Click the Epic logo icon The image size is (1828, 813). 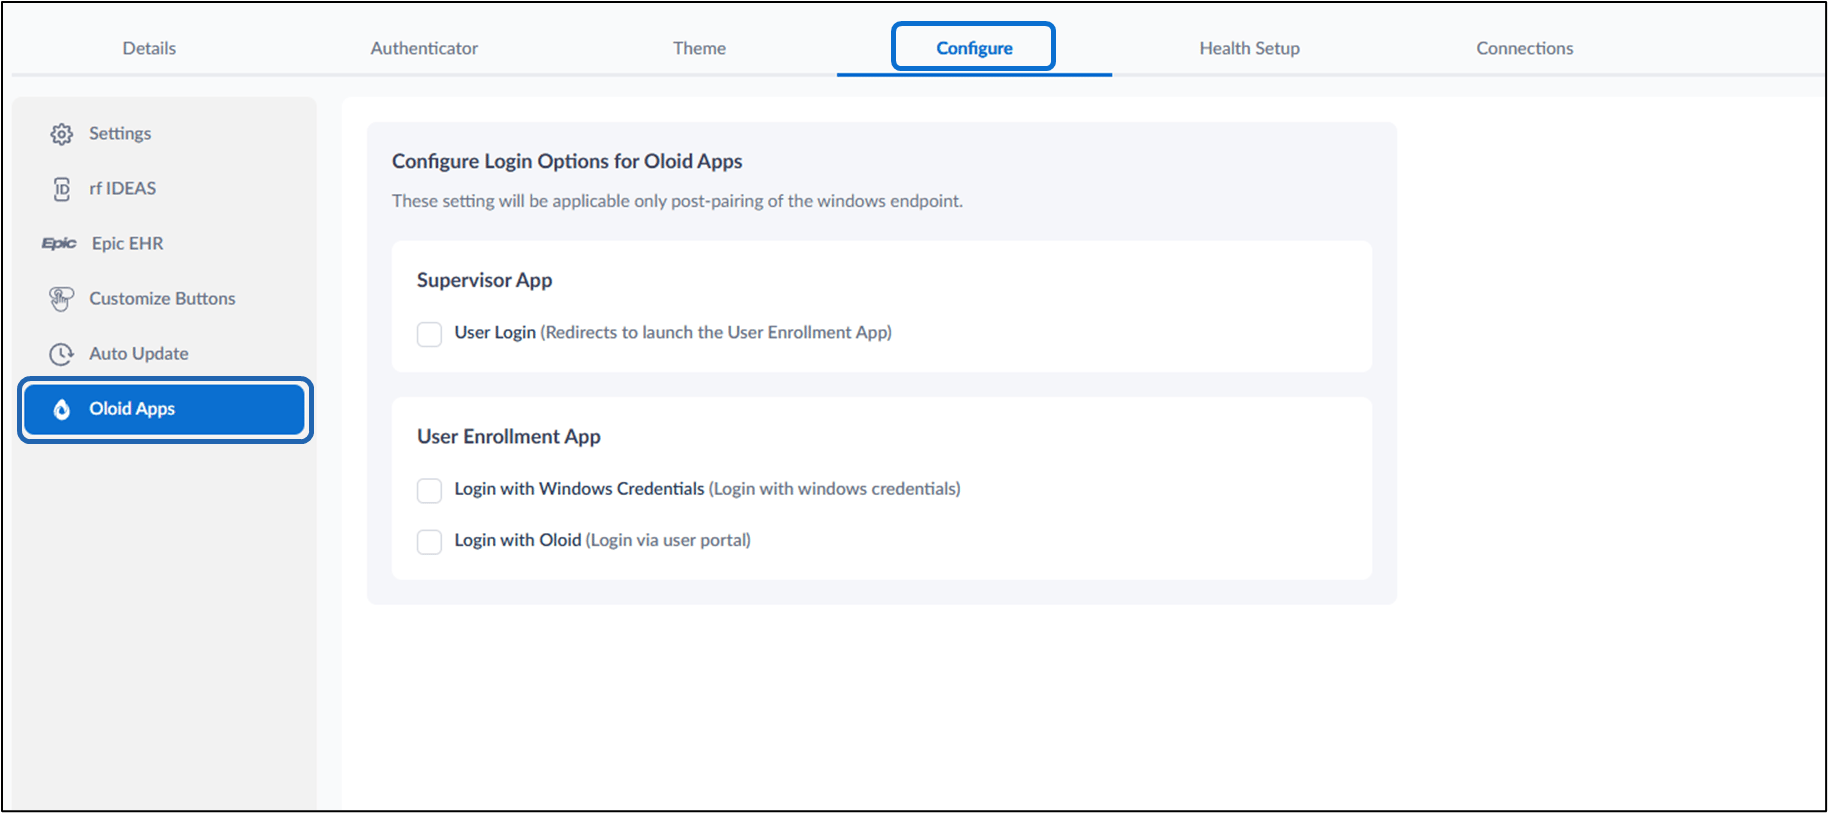point(59,243)
